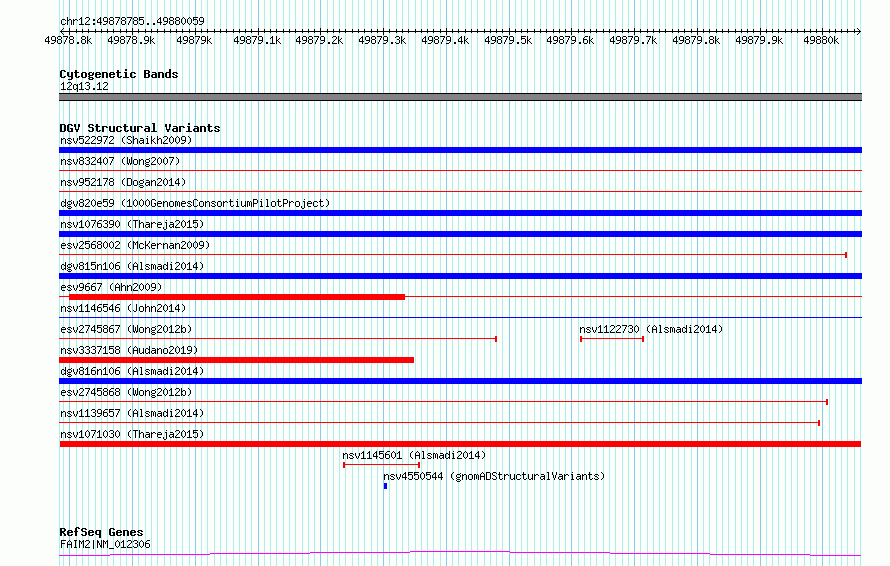The width and height of the screenshot is (890, 566).
Task: Open the FAIM2|NM_012306 gene label
Action: (105, 544)
